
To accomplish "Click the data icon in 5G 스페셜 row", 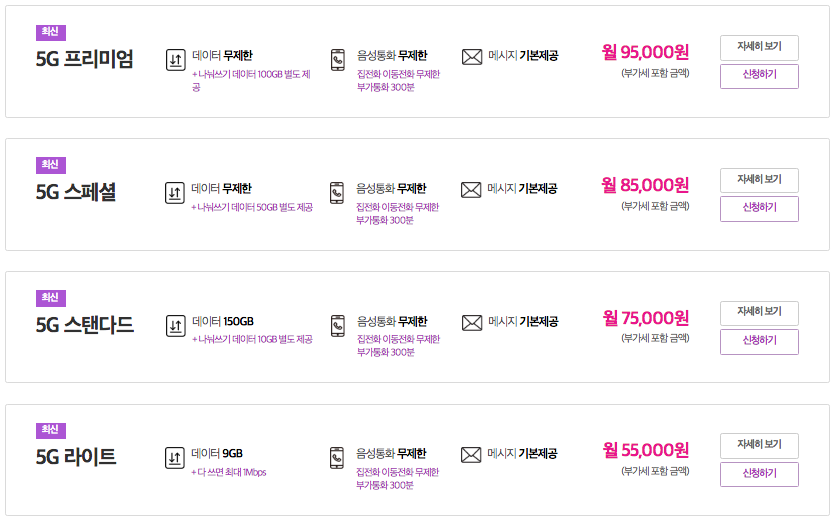I will [175, 193].
